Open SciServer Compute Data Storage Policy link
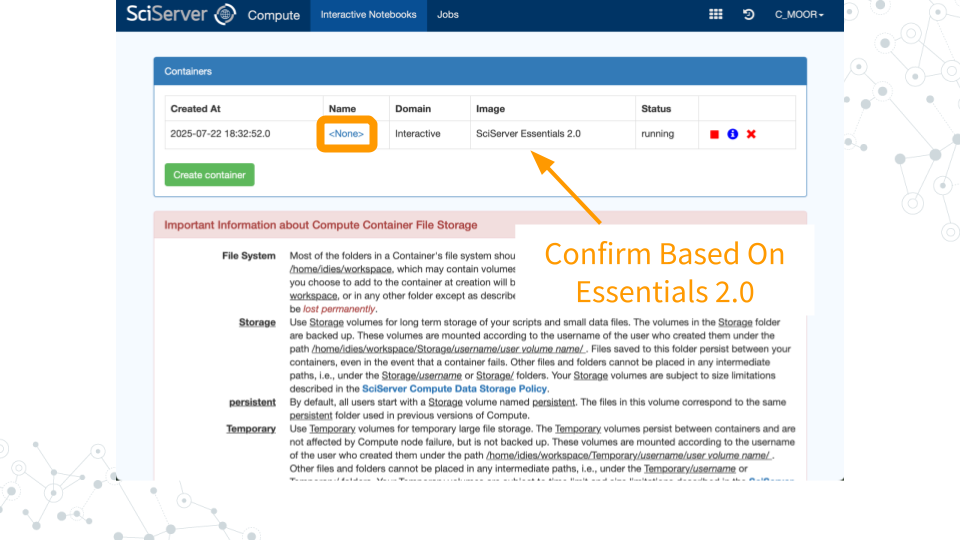The image size is (960, 540). 454,389
